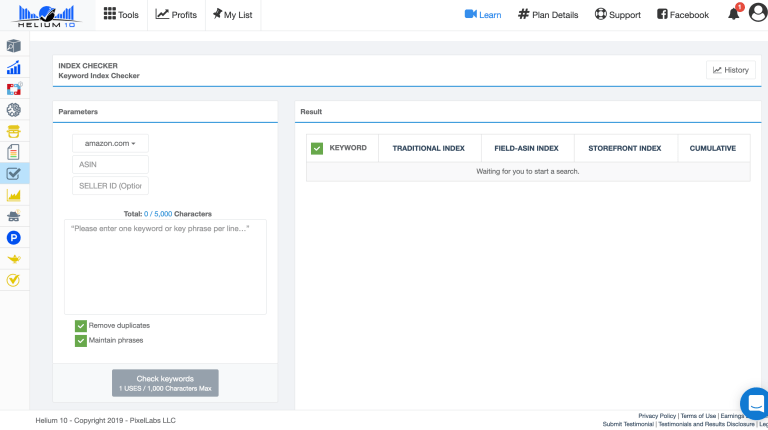
Task: Open the History button
Action: (731, 70)
